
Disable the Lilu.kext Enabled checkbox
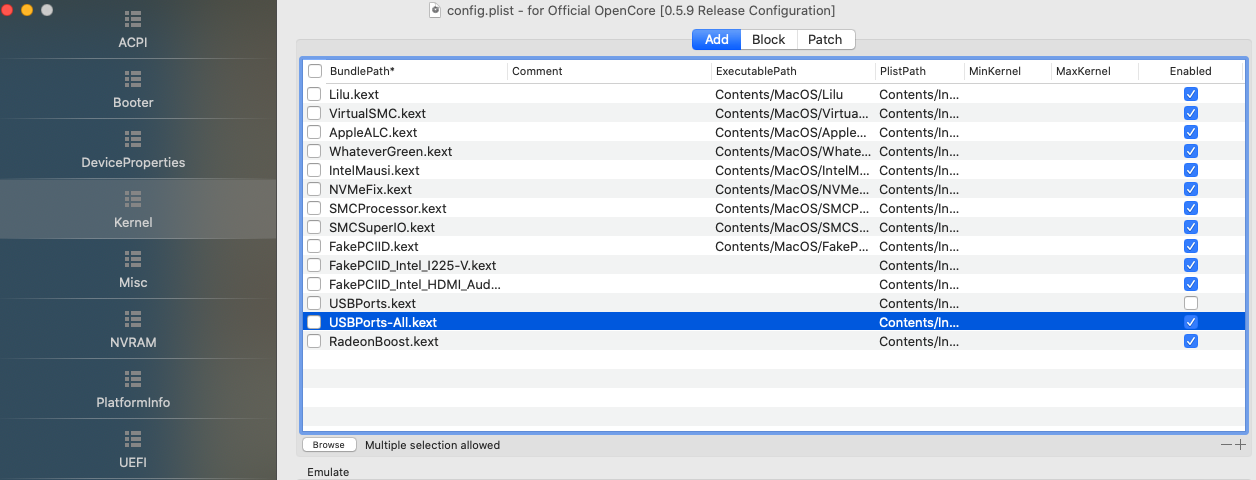click(1190, 94)
